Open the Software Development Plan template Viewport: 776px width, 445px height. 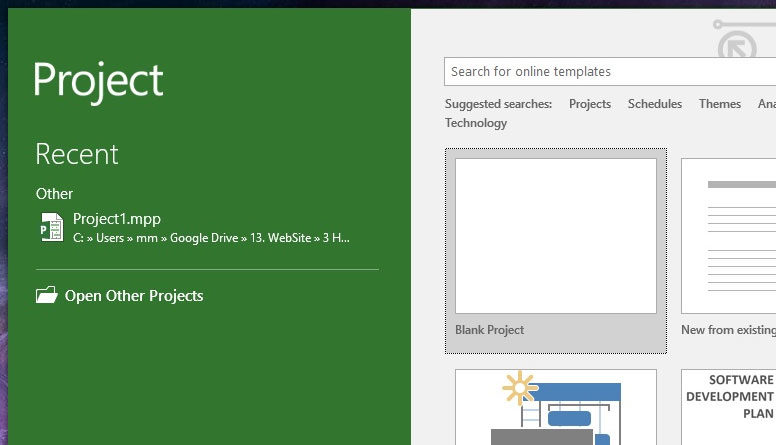728,407
